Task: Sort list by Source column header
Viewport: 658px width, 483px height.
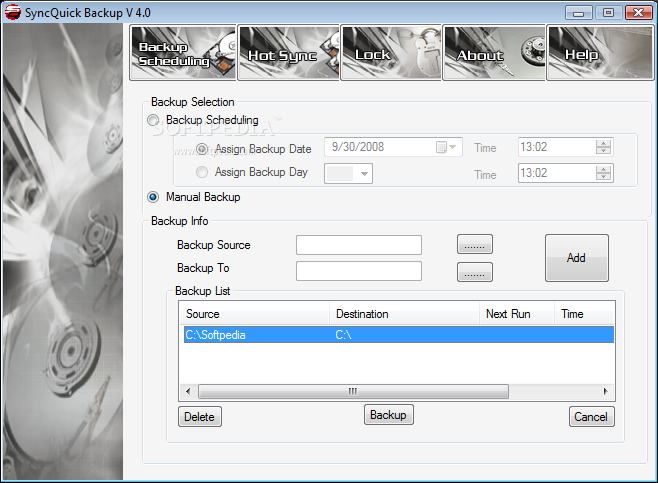Action: point(254,314)
